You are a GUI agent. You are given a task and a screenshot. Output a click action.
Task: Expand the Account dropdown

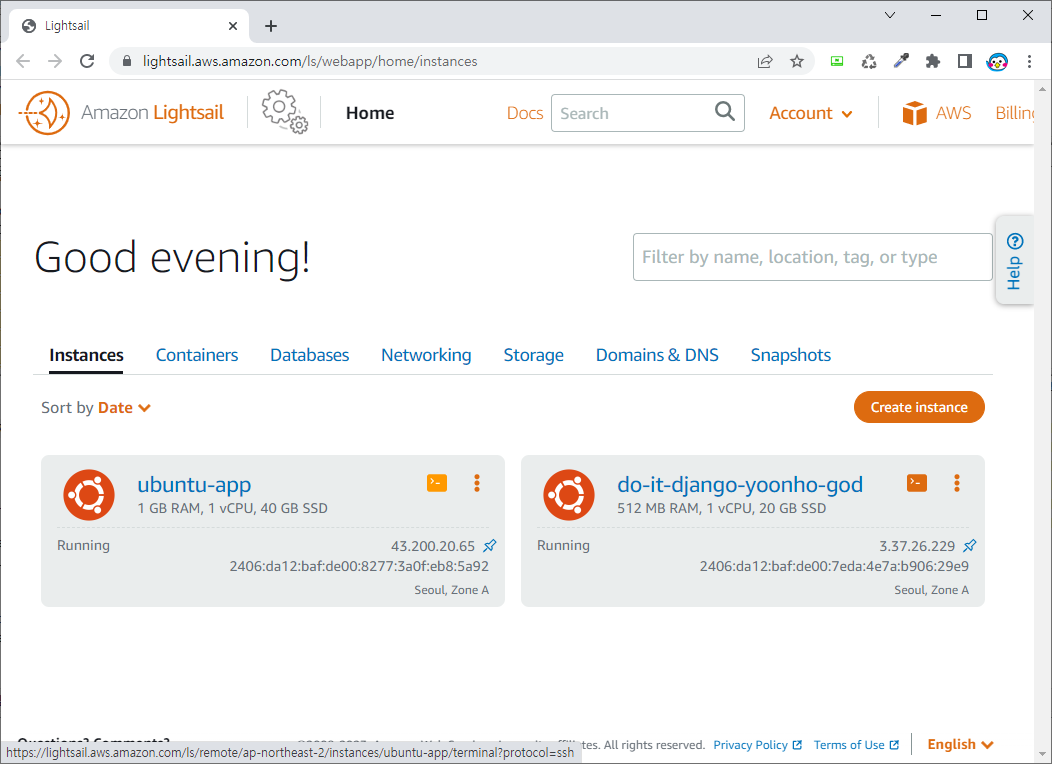click(810, 113)
